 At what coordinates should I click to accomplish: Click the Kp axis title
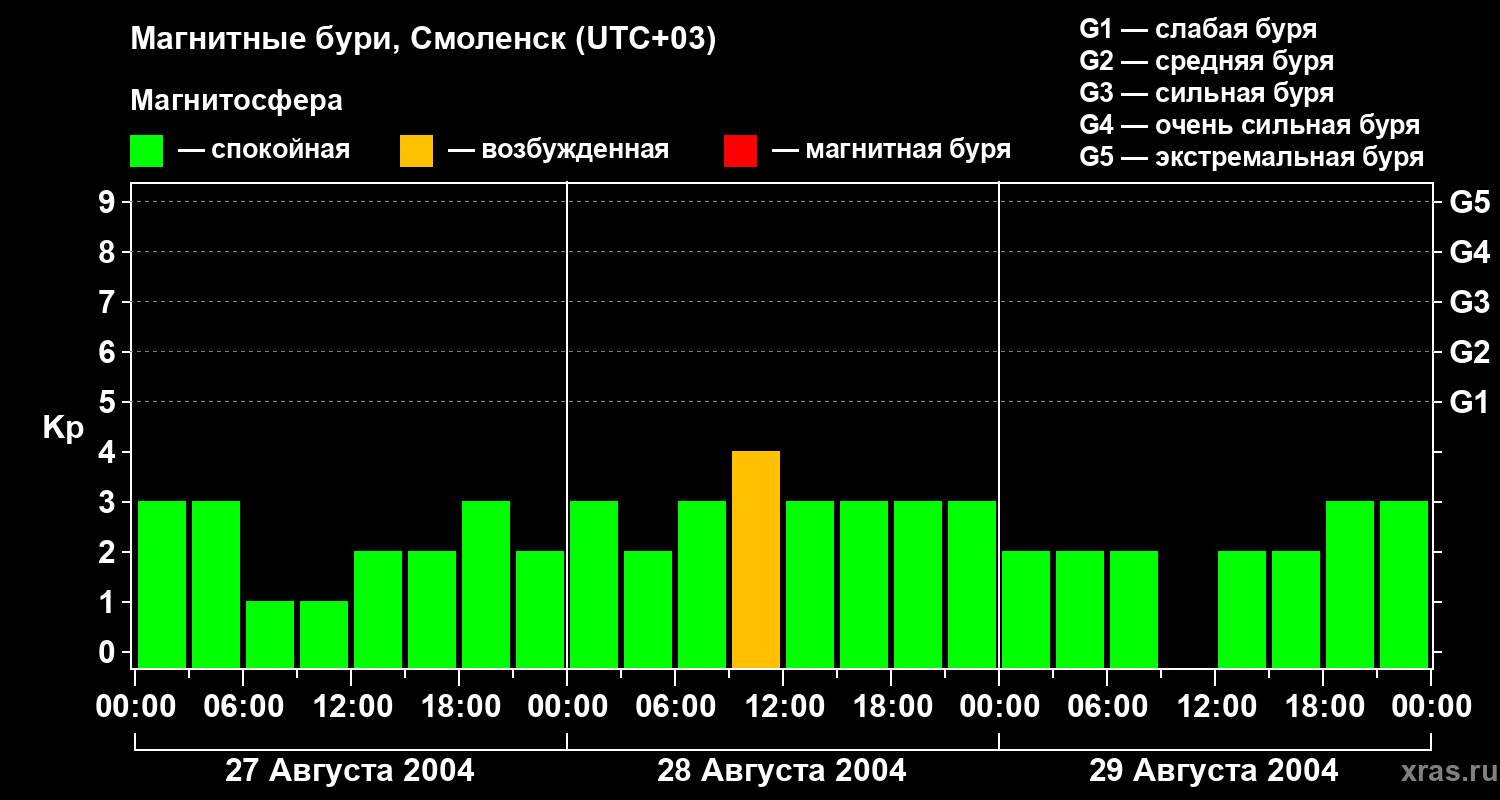pyautogui.click(x=63, y=429)
